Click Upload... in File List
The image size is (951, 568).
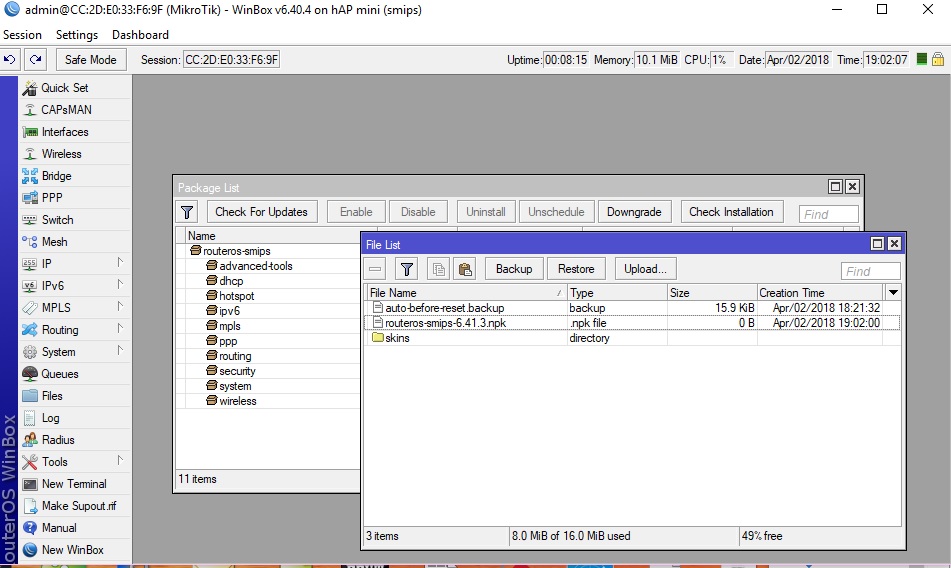(x=645, y=269)
